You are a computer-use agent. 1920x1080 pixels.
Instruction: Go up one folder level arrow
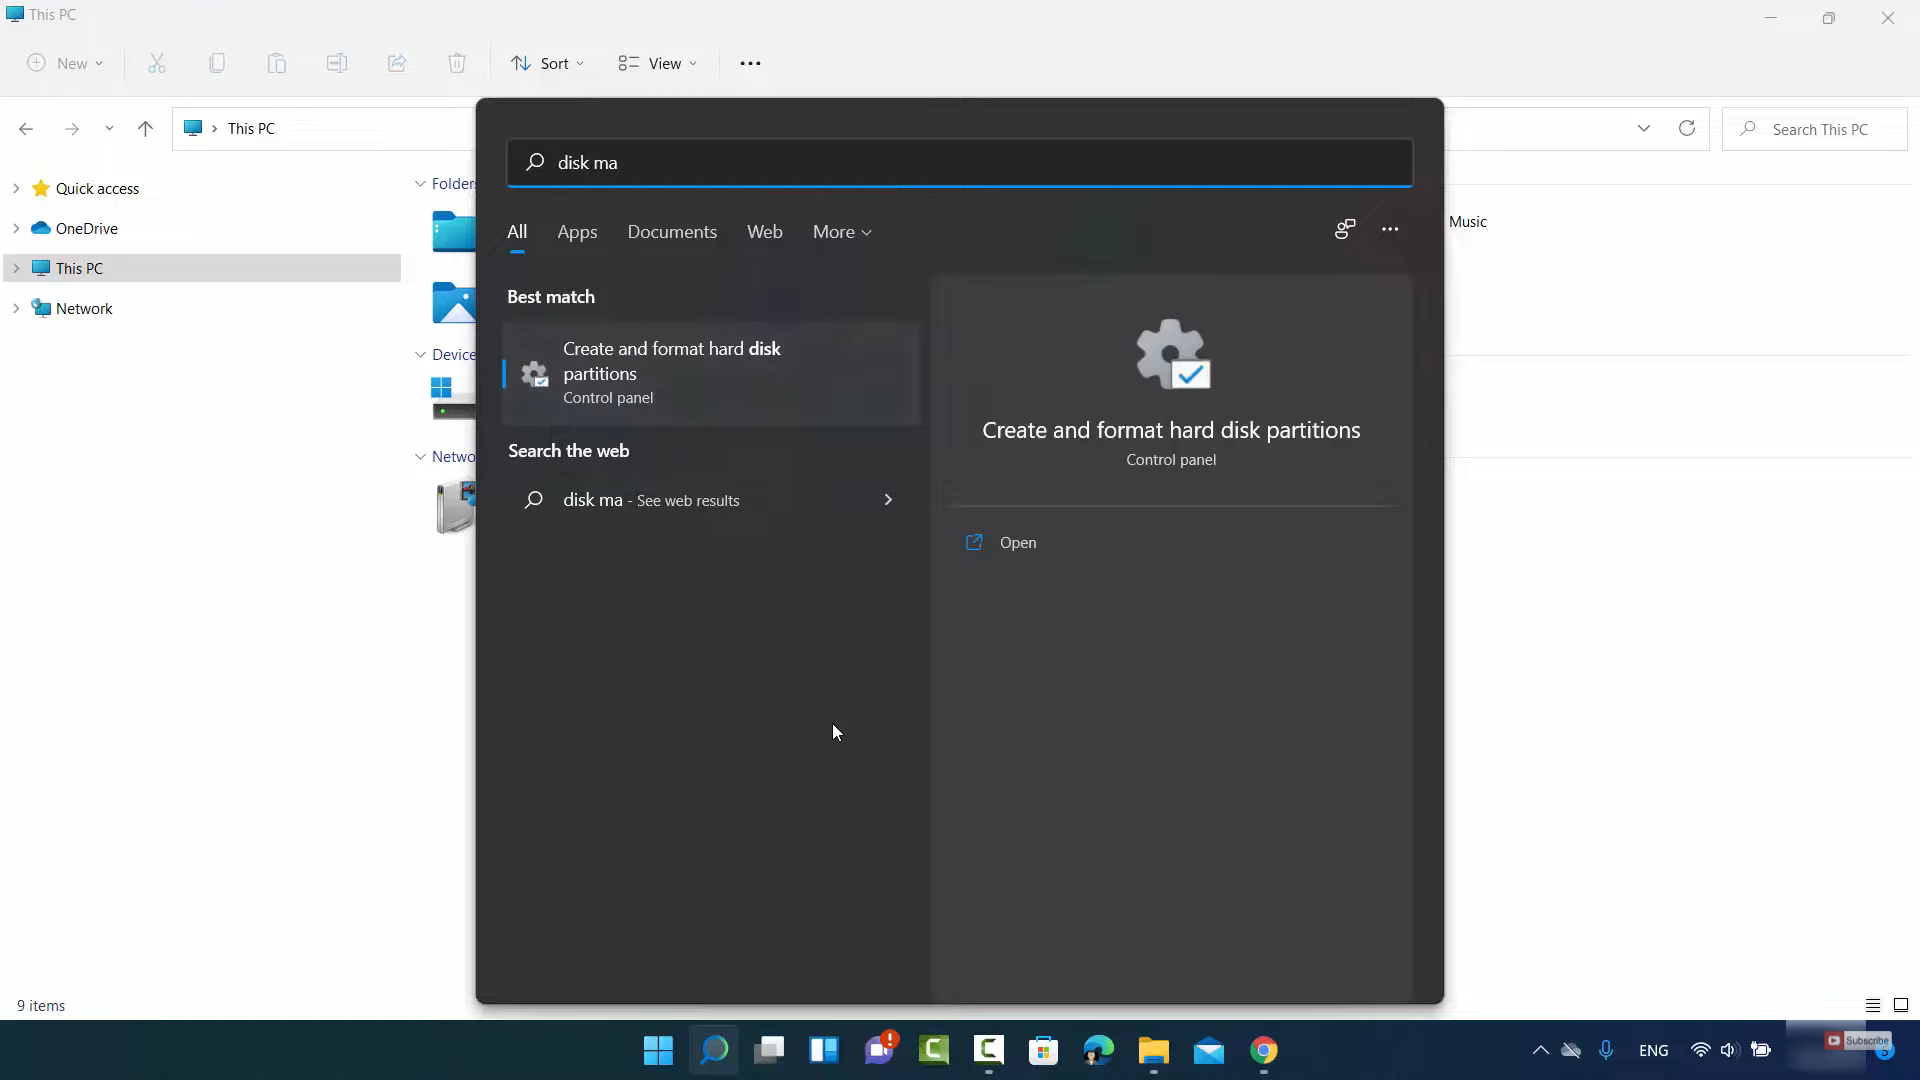click(x=145, y=128)
